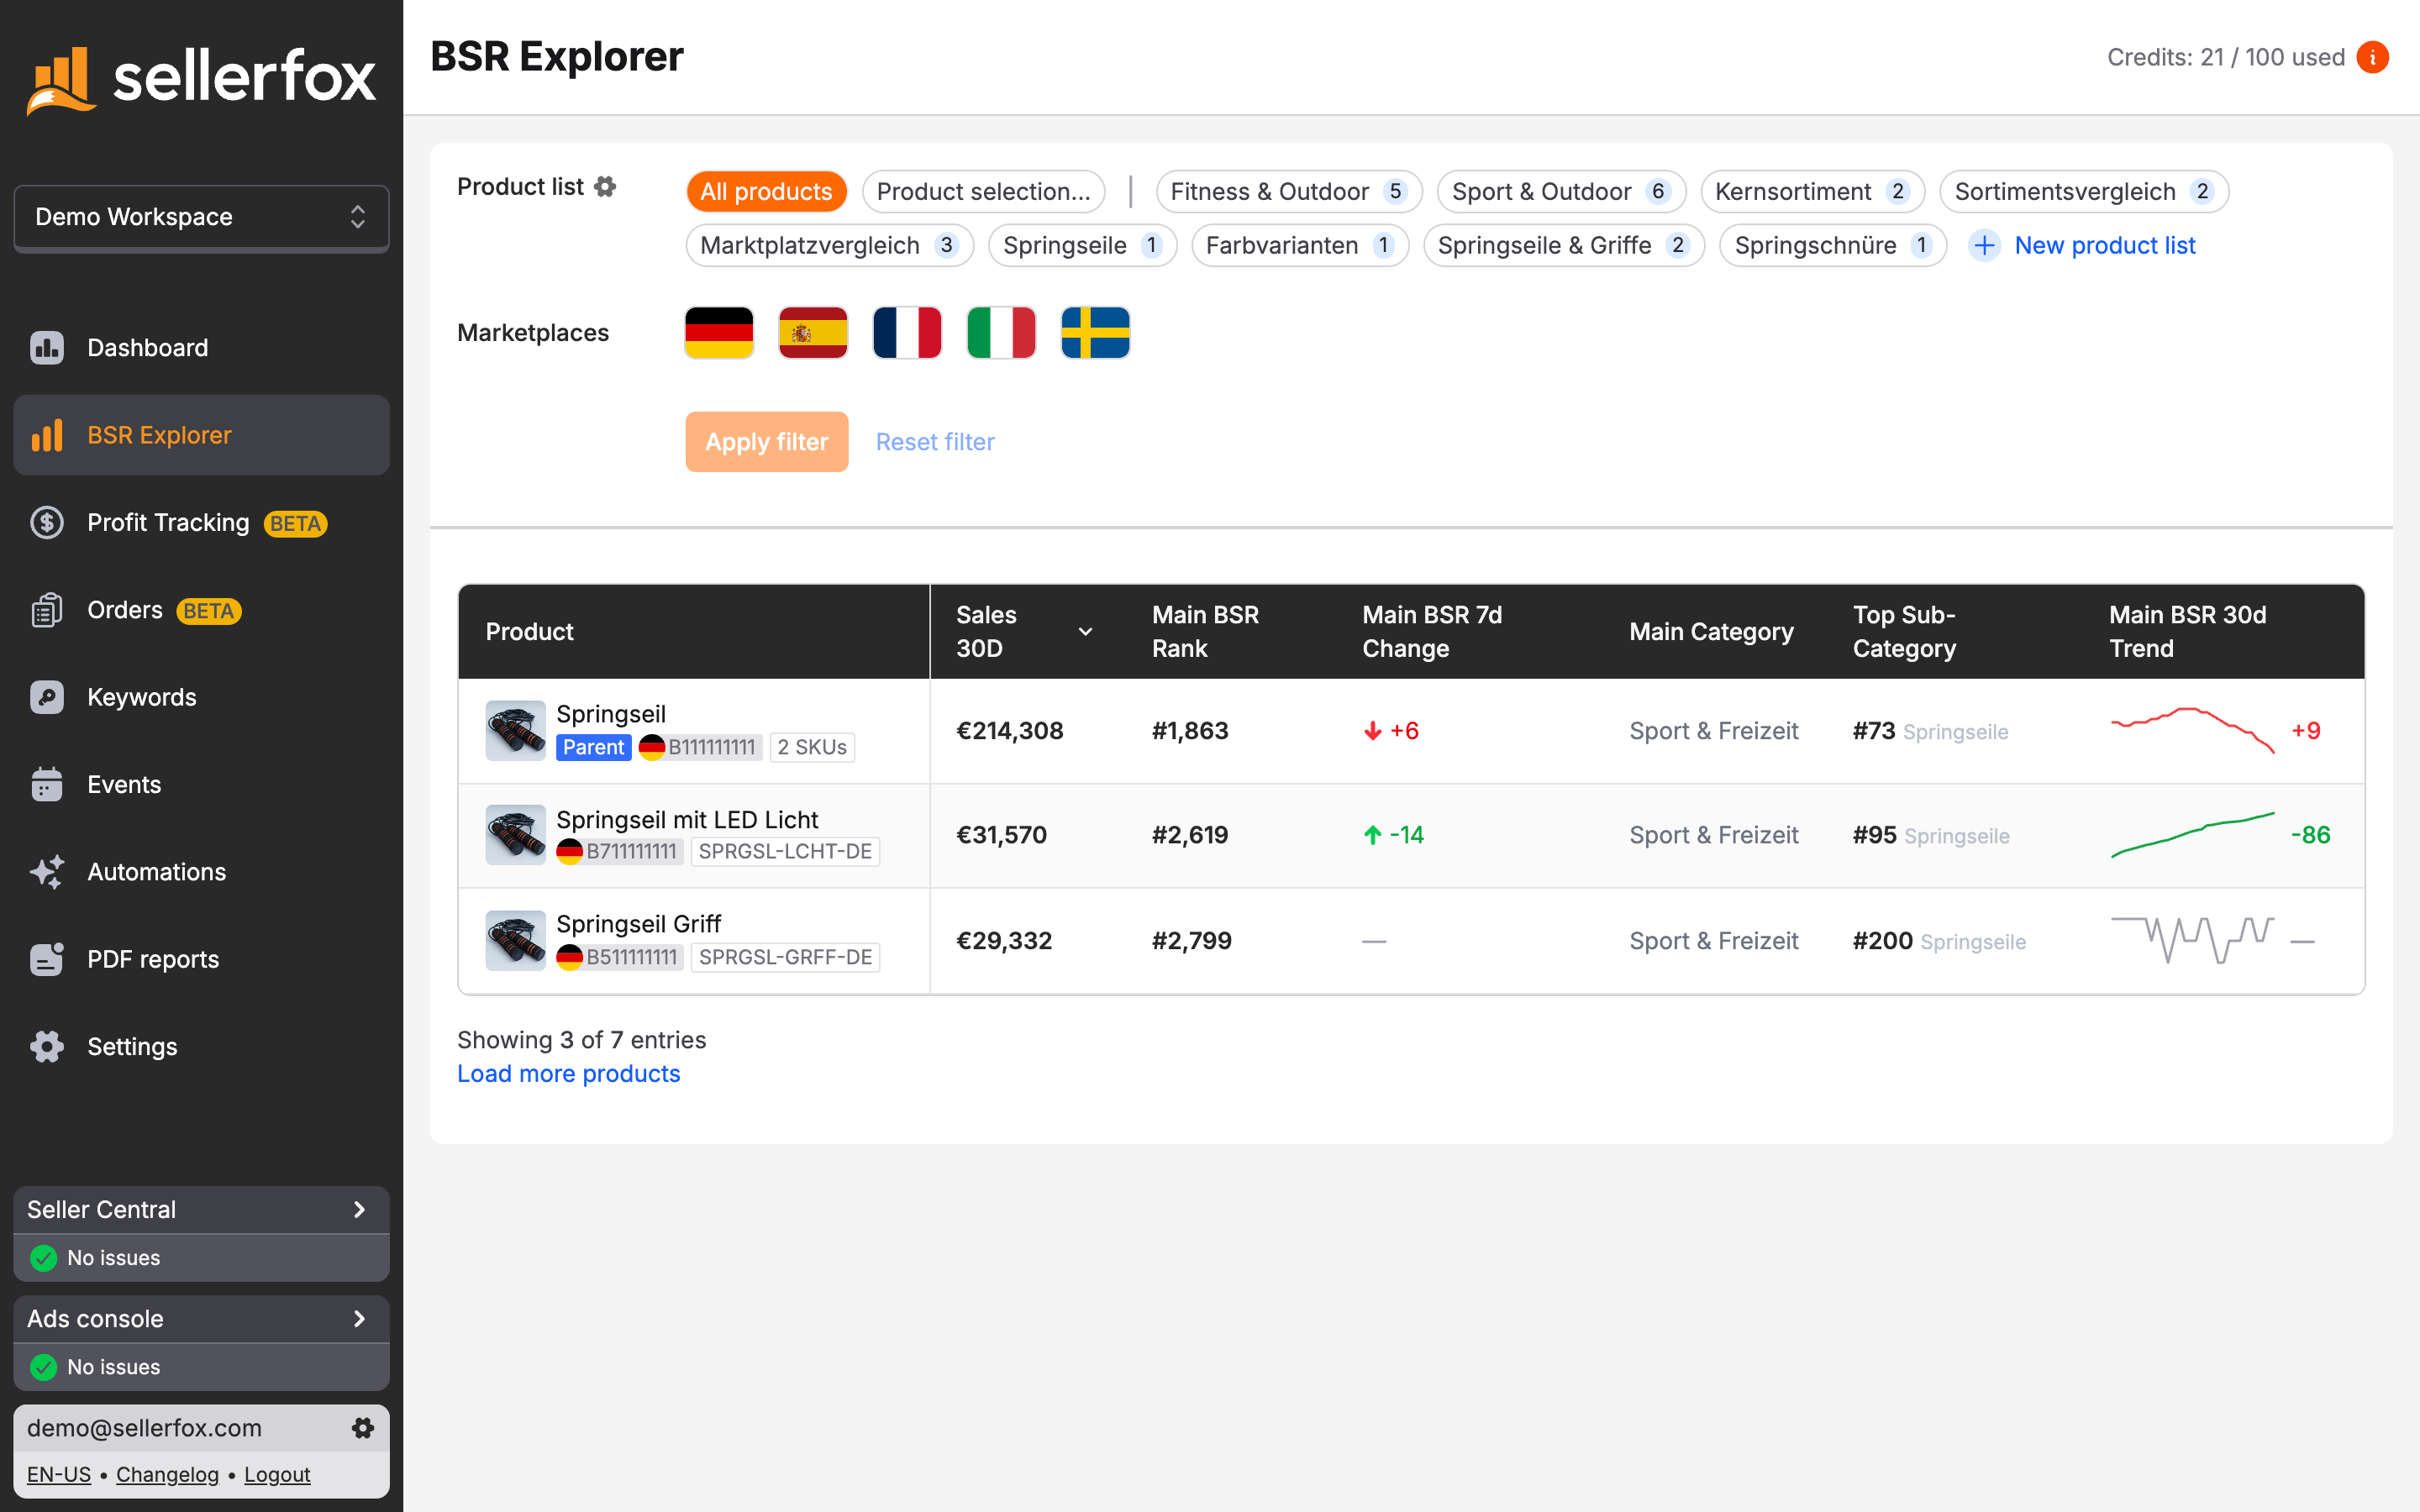
Task: Click the Automations sparkle icon
Action: pos(47,872)
